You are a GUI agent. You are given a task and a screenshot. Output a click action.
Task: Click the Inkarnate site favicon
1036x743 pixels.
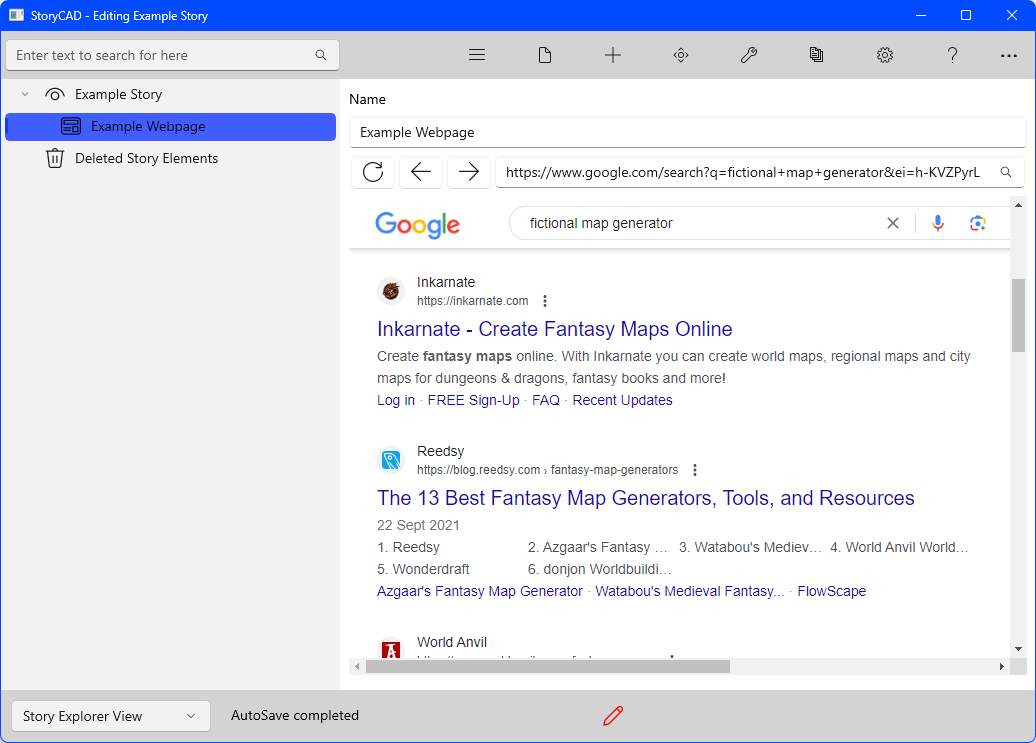391,291
